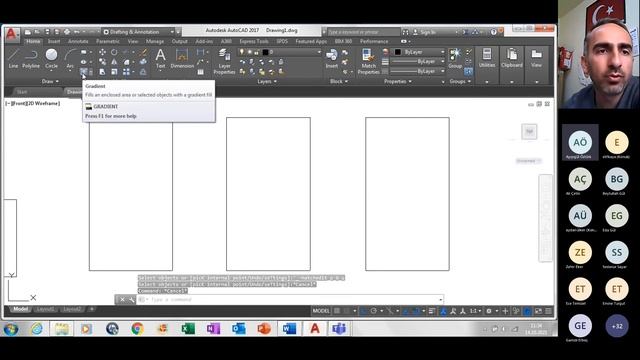This screenshot has width=640, height=360.
Task: Open the annotation scale 1:1 dropdown
Action: (475, 311)
